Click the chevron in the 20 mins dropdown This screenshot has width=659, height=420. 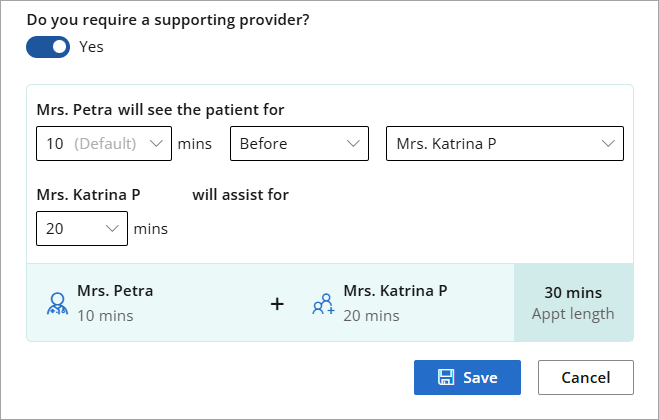[112, 229]
